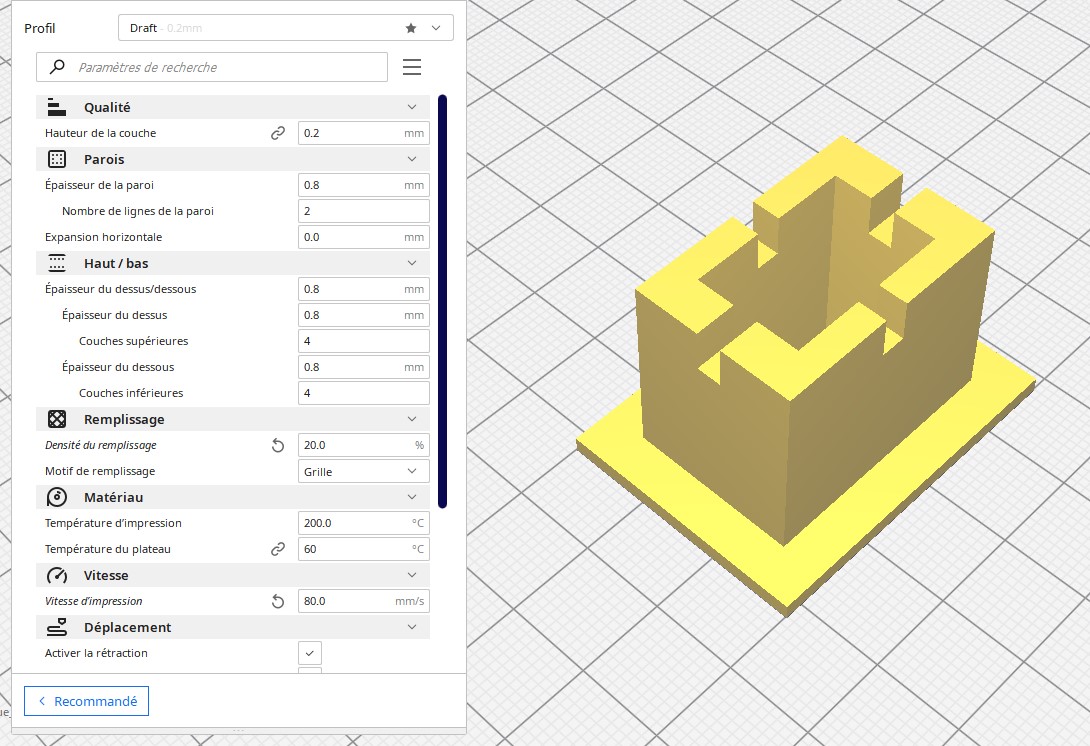Viewport: 1090px width, 746px height.
Task: Click link icon beside Température du plateau
Action: (x=277, y=549)
